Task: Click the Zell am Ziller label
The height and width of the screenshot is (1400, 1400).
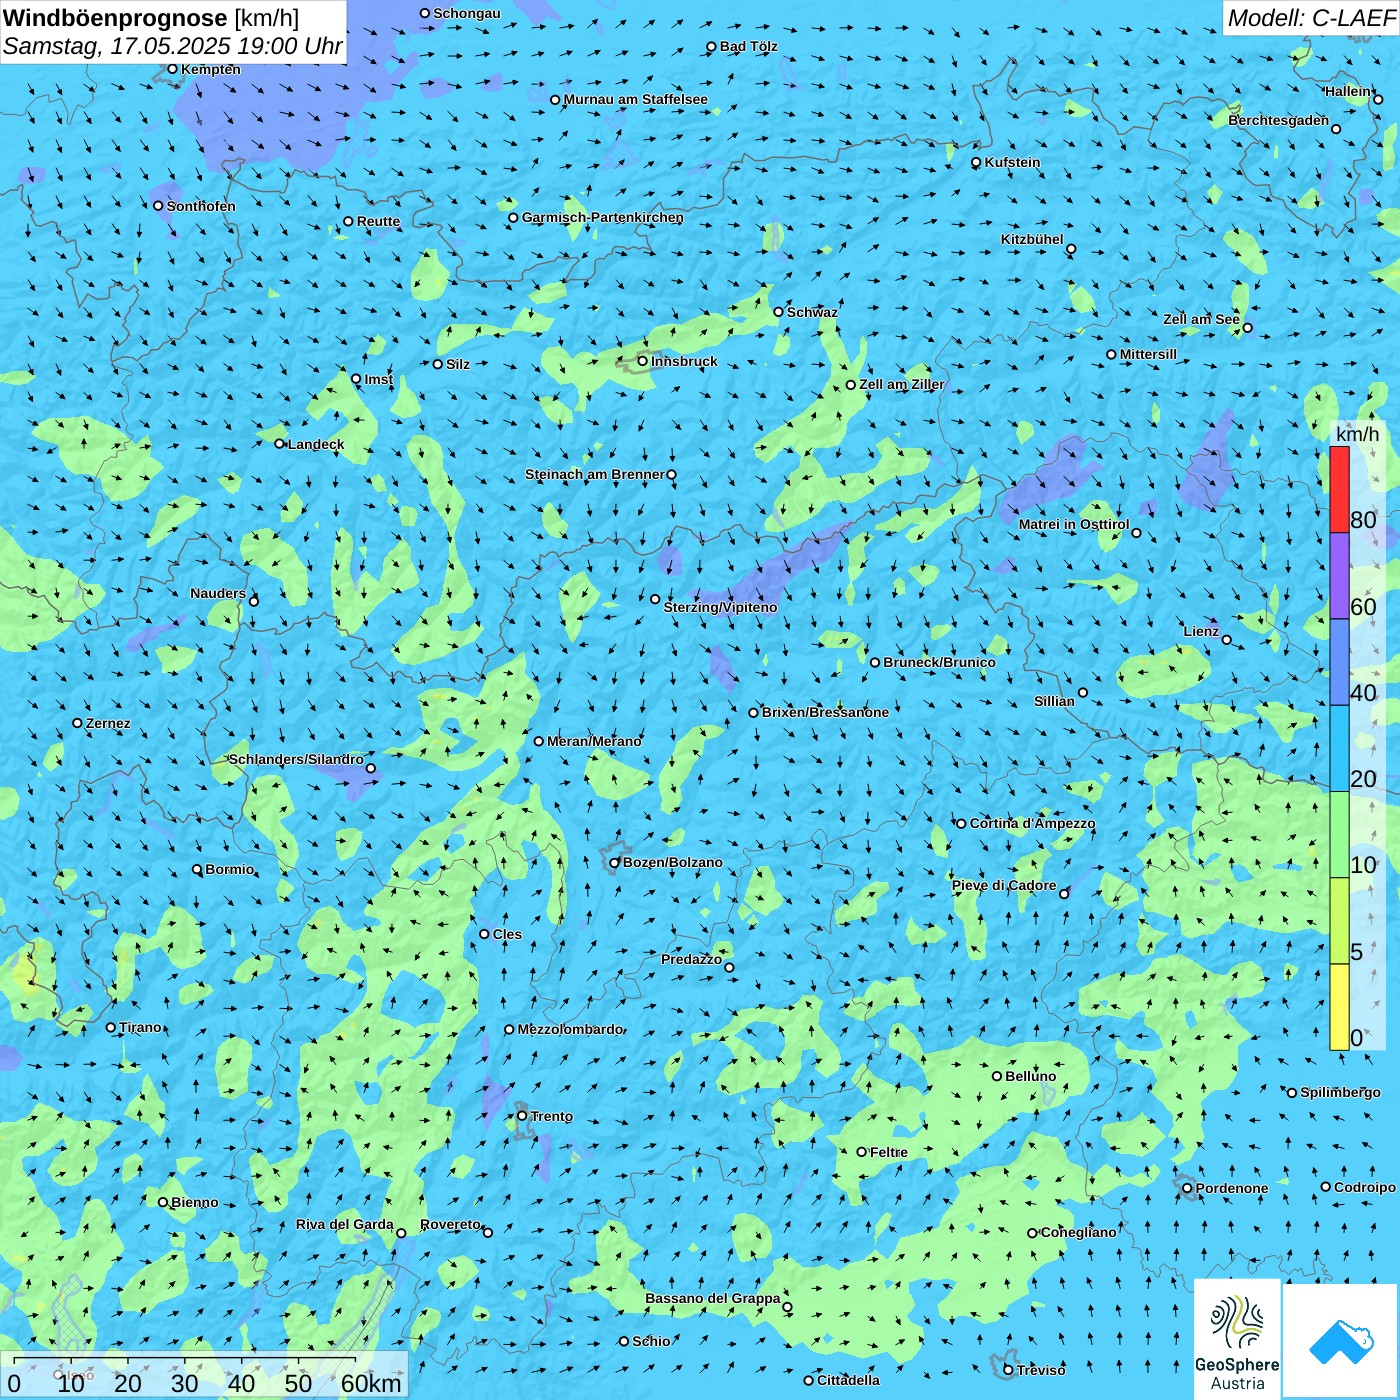Action: coord(902,384)
